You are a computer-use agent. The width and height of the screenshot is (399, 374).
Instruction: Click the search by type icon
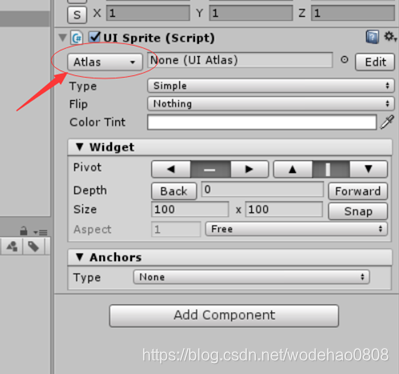[x=12, y=247]
